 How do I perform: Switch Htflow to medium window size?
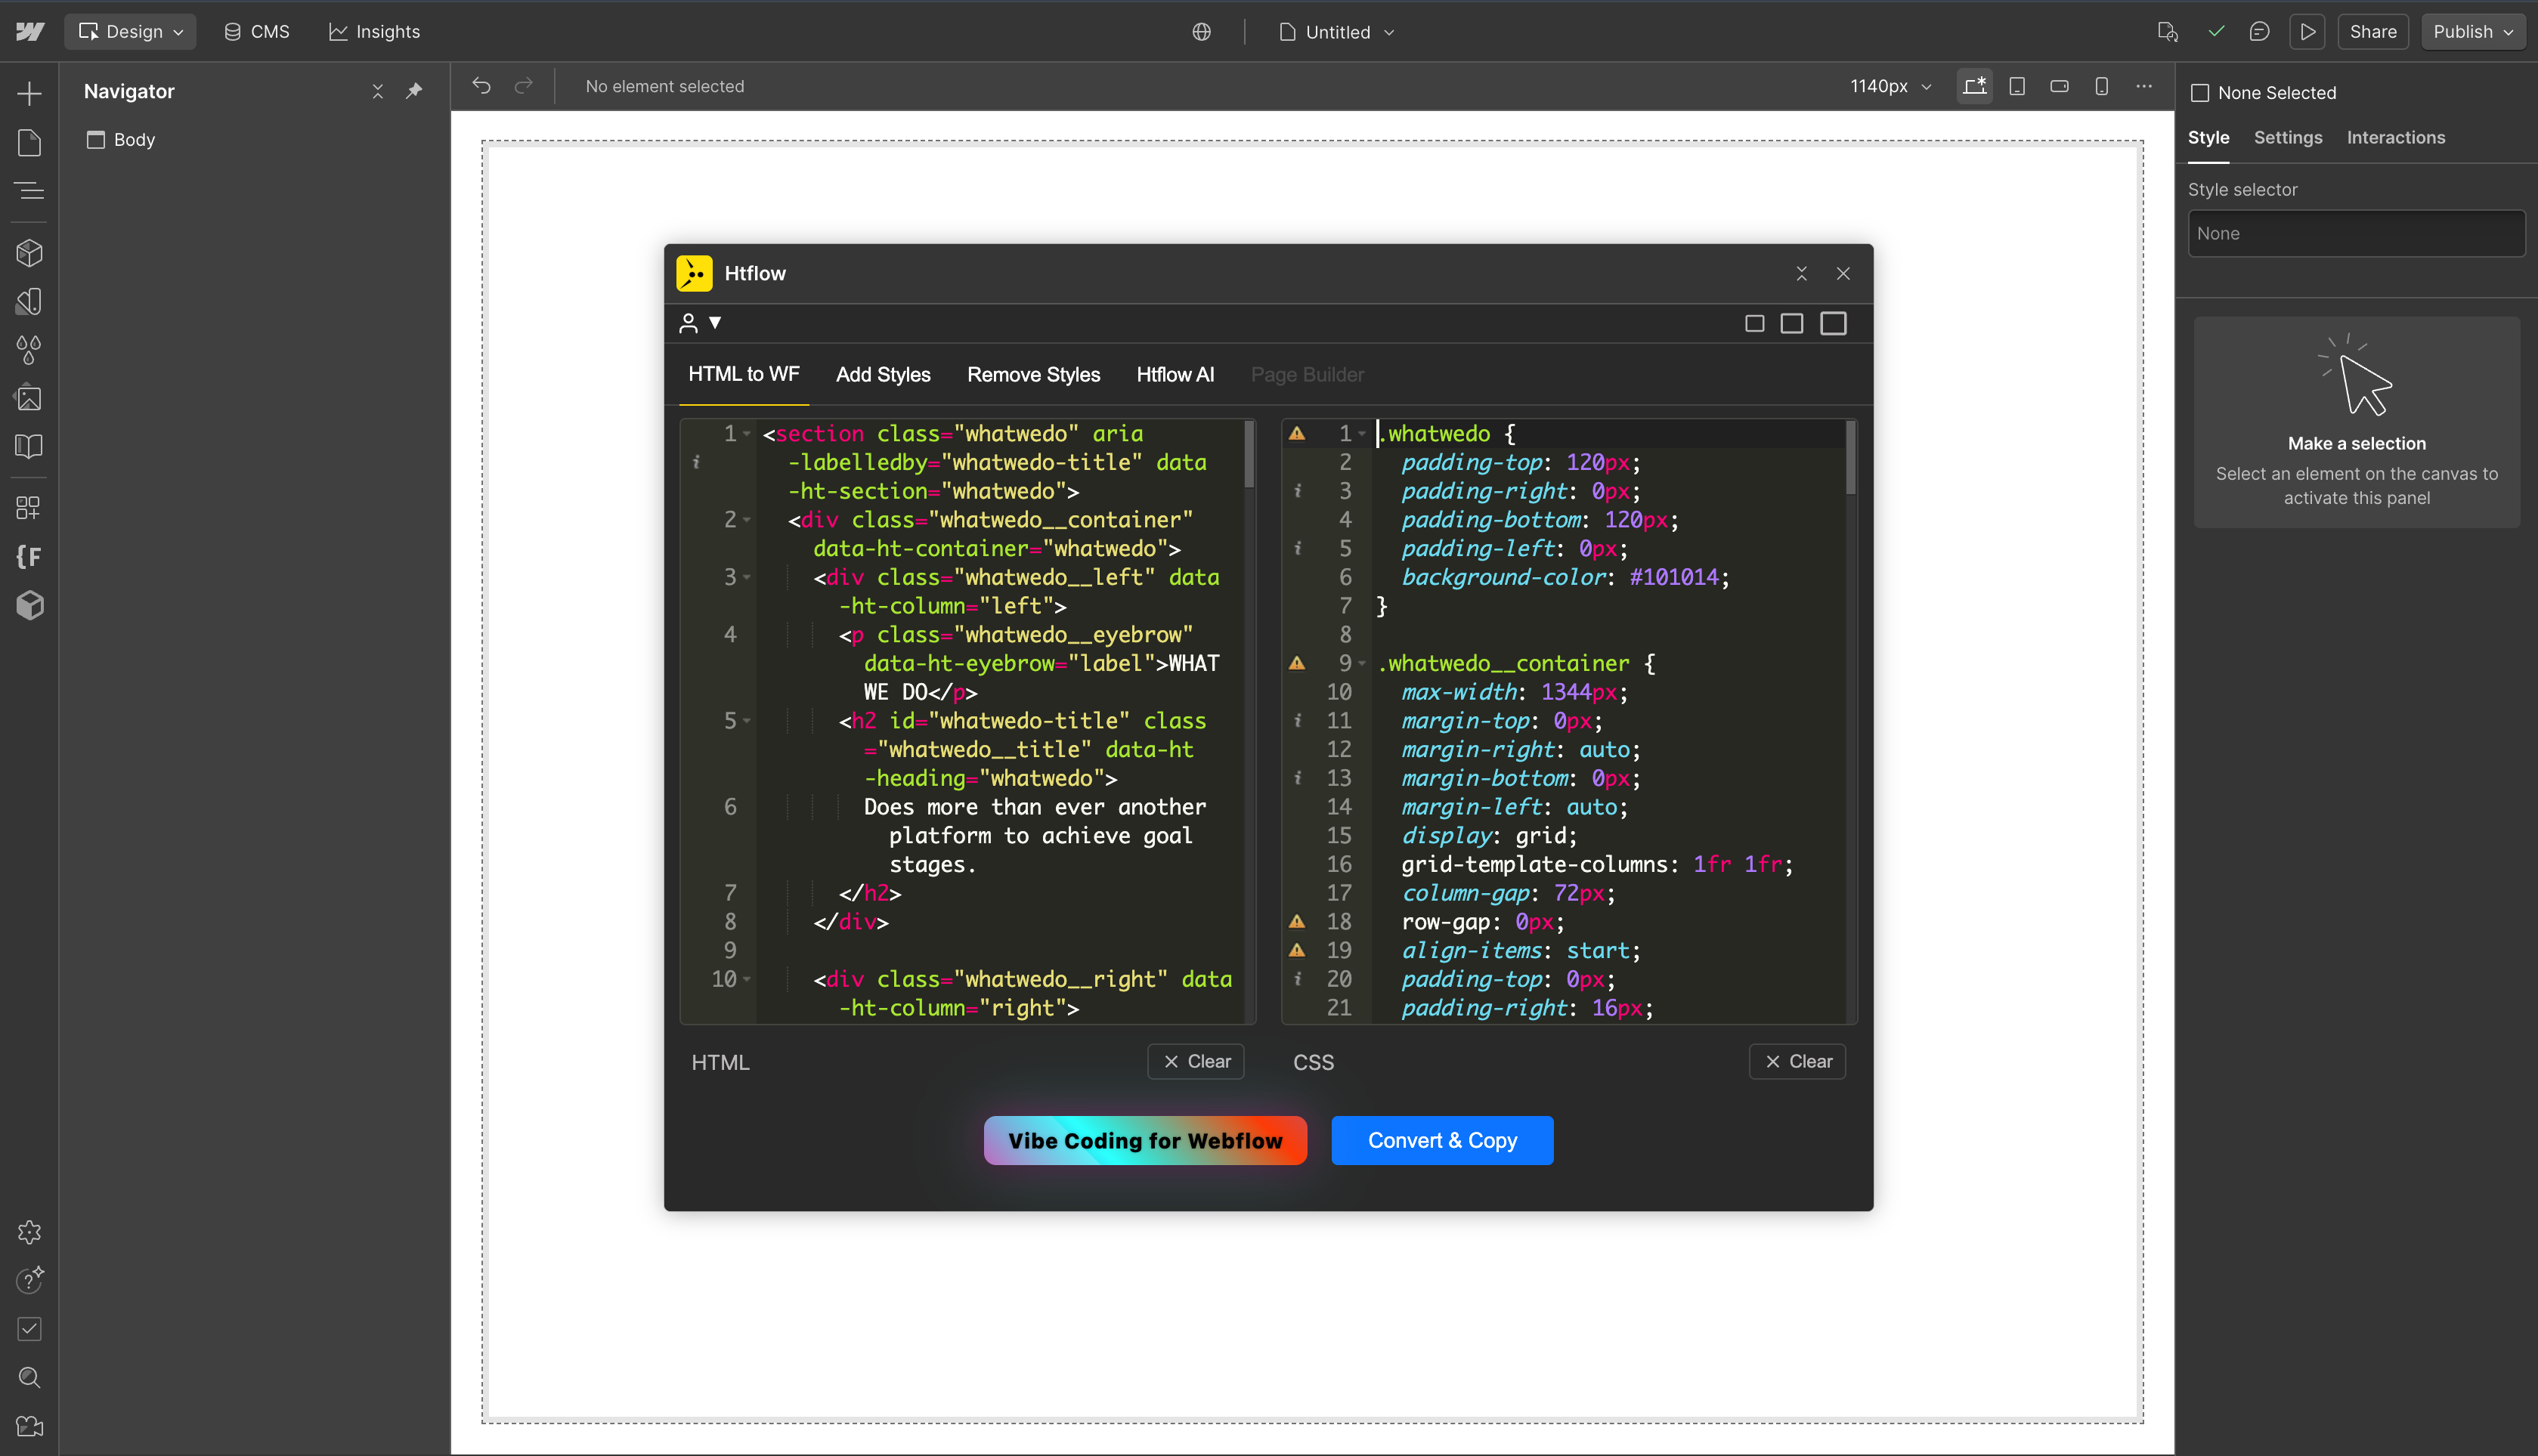click(x=1791, y=323)
